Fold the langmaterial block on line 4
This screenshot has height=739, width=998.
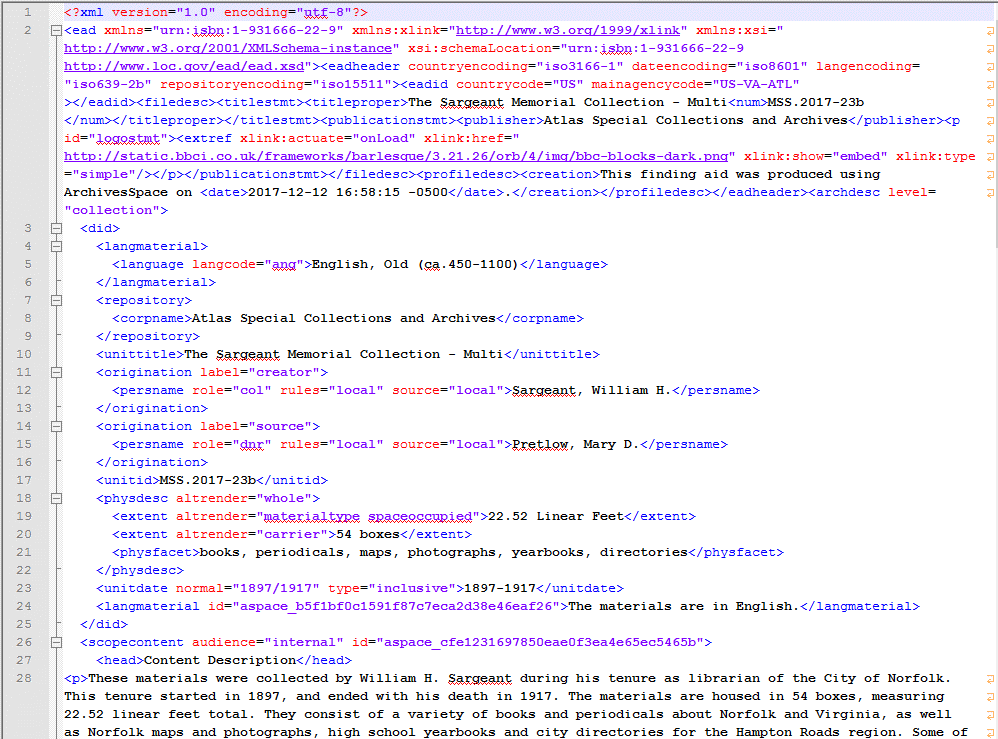tap(54, 247)
